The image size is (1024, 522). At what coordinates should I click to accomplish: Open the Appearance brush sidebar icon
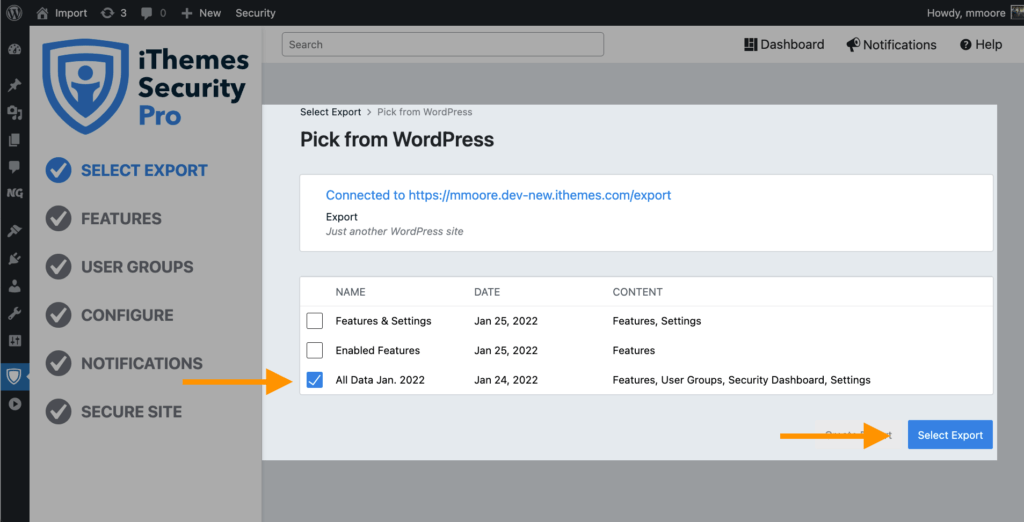(14, 231)
